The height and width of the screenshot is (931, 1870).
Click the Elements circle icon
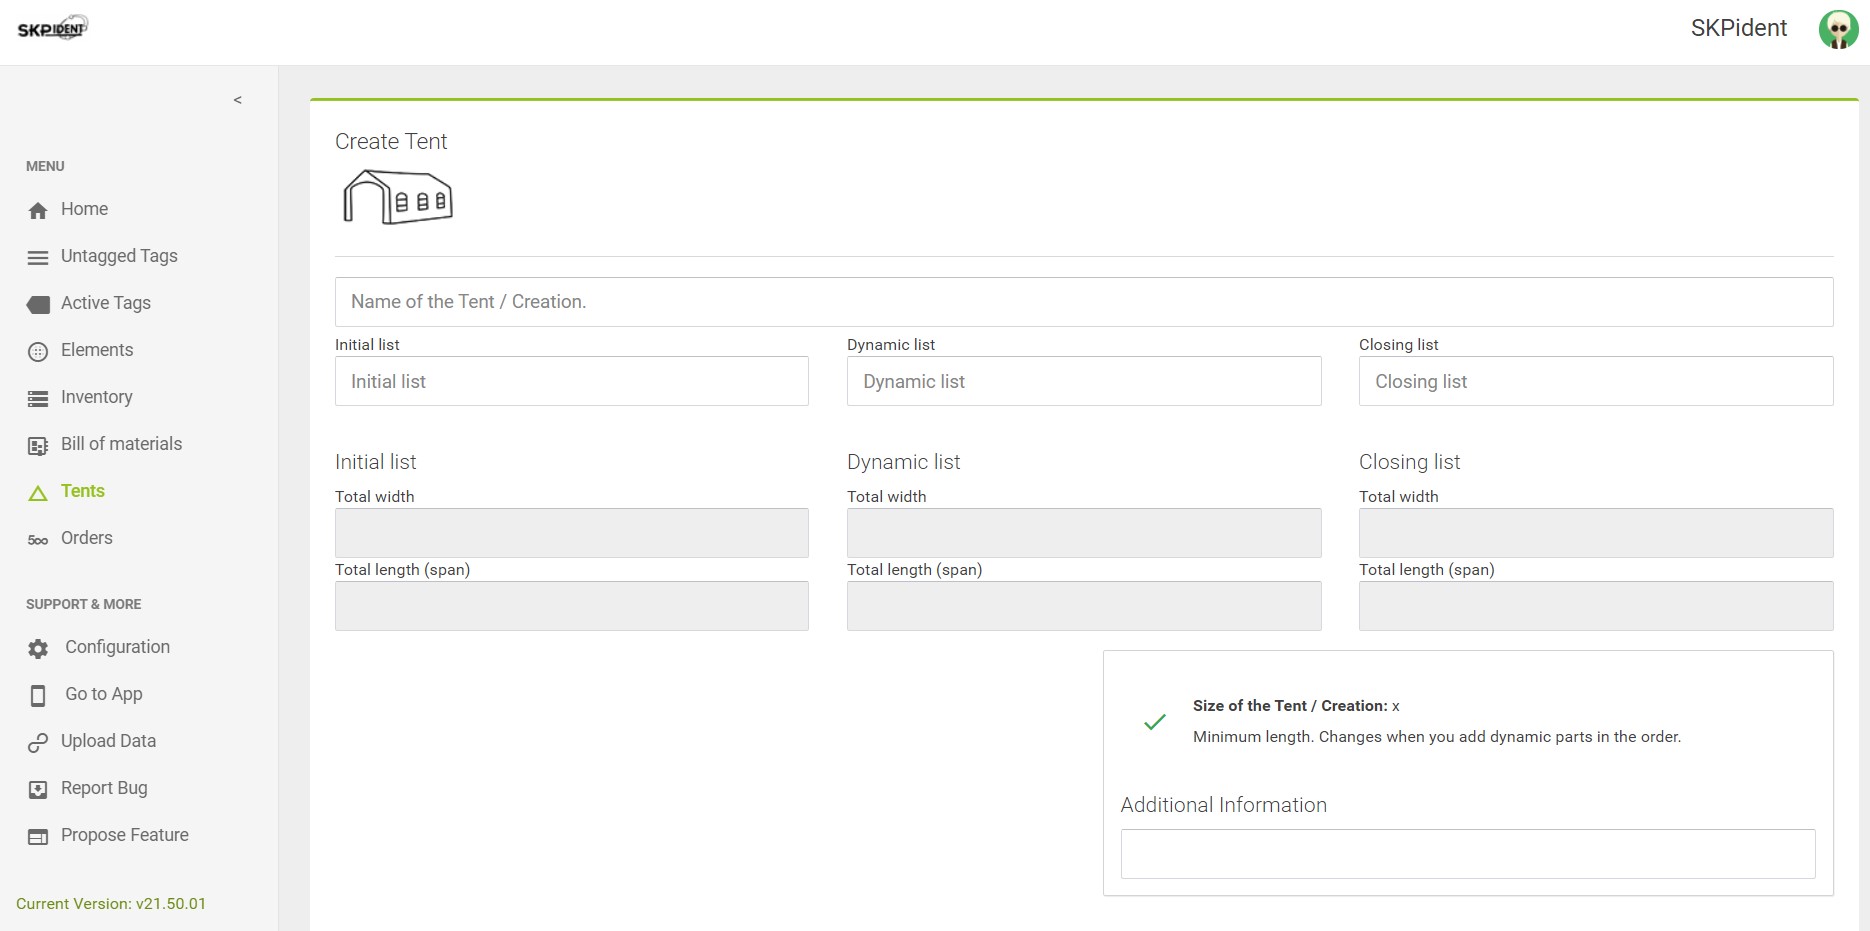pos(38,351)
